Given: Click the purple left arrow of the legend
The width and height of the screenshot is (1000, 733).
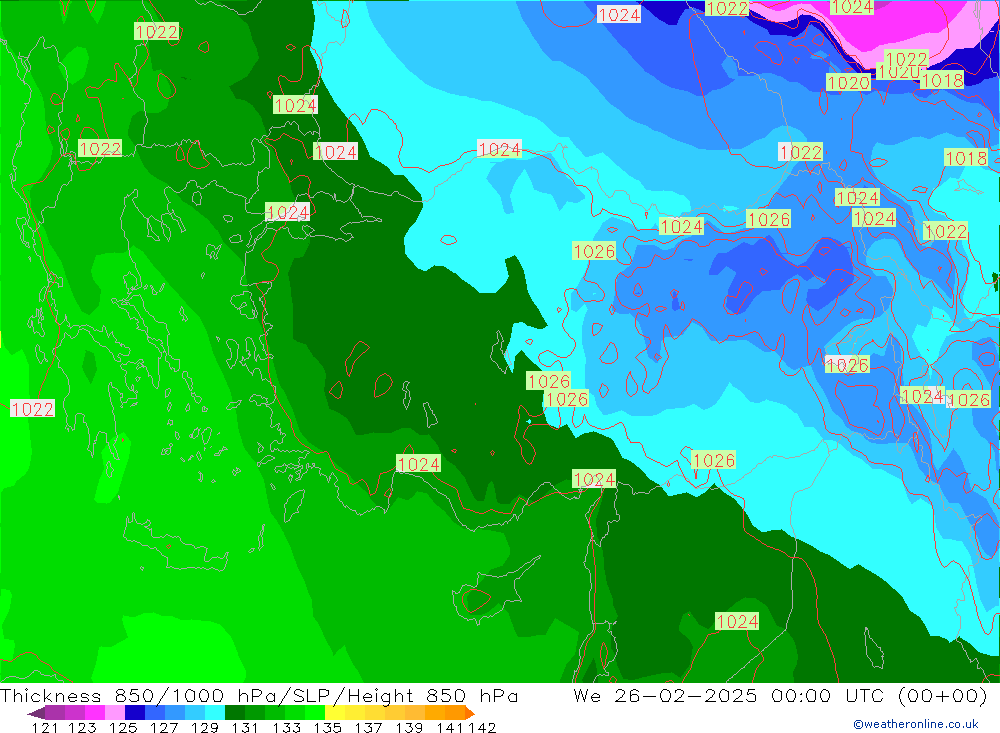Looking at the screenshot, I should pyautogui.click(x=36, y=713).
